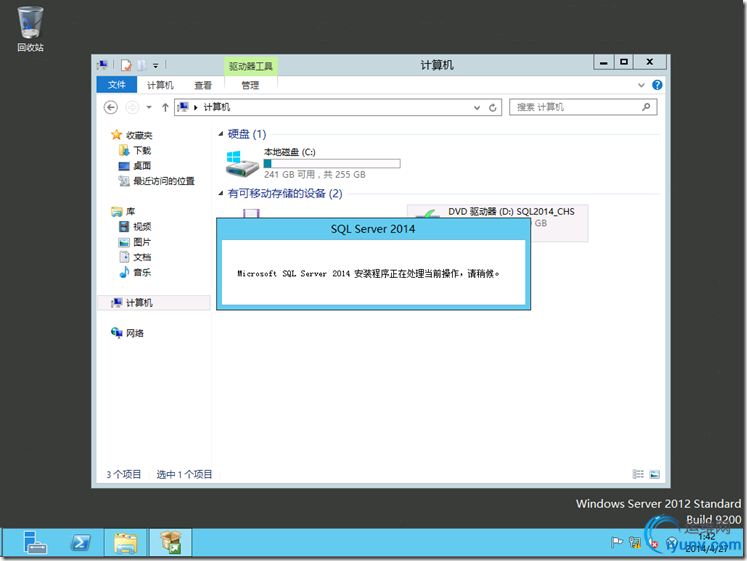Close the 计算机 window

[x=650, y=62]
